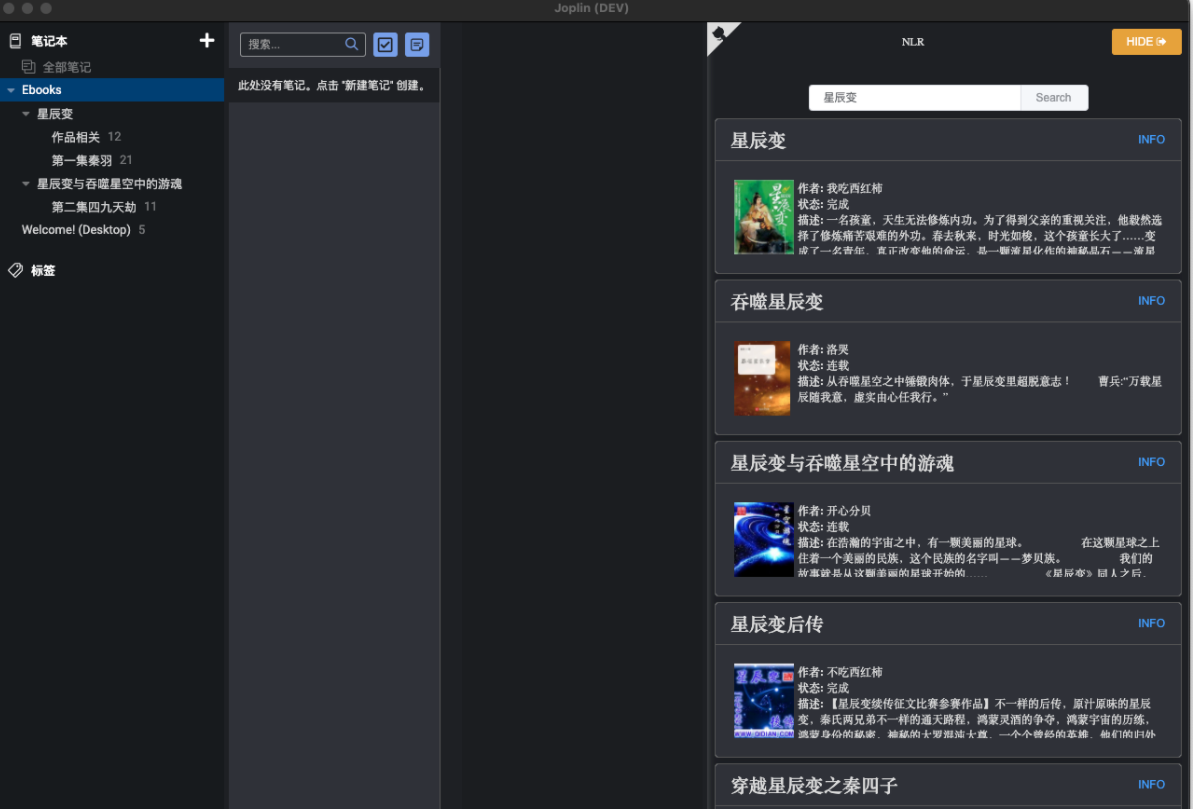Collapse 星辰变与吞噬星空中的游魂 notebook arrow
Viewport: 1193px width, 809px height.
tap(26, 183)
